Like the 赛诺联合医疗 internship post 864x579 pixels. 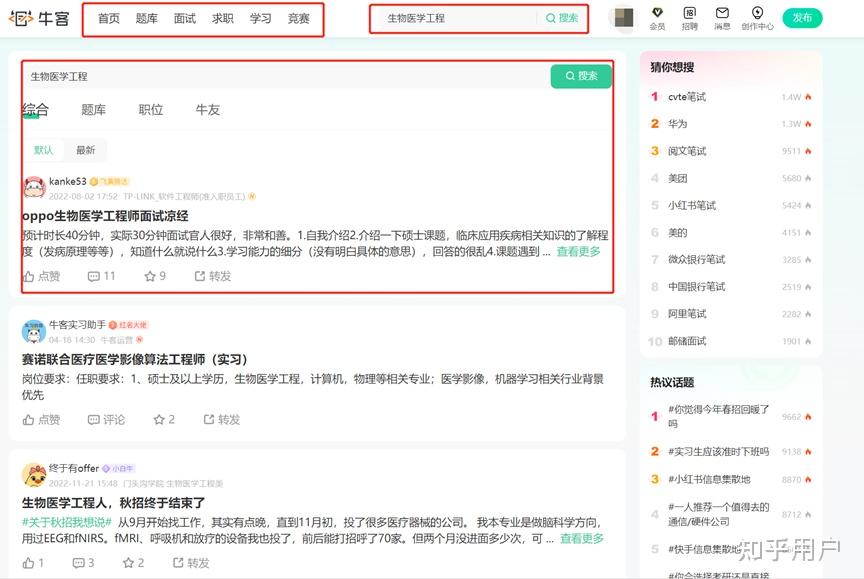tap(41, 420)
